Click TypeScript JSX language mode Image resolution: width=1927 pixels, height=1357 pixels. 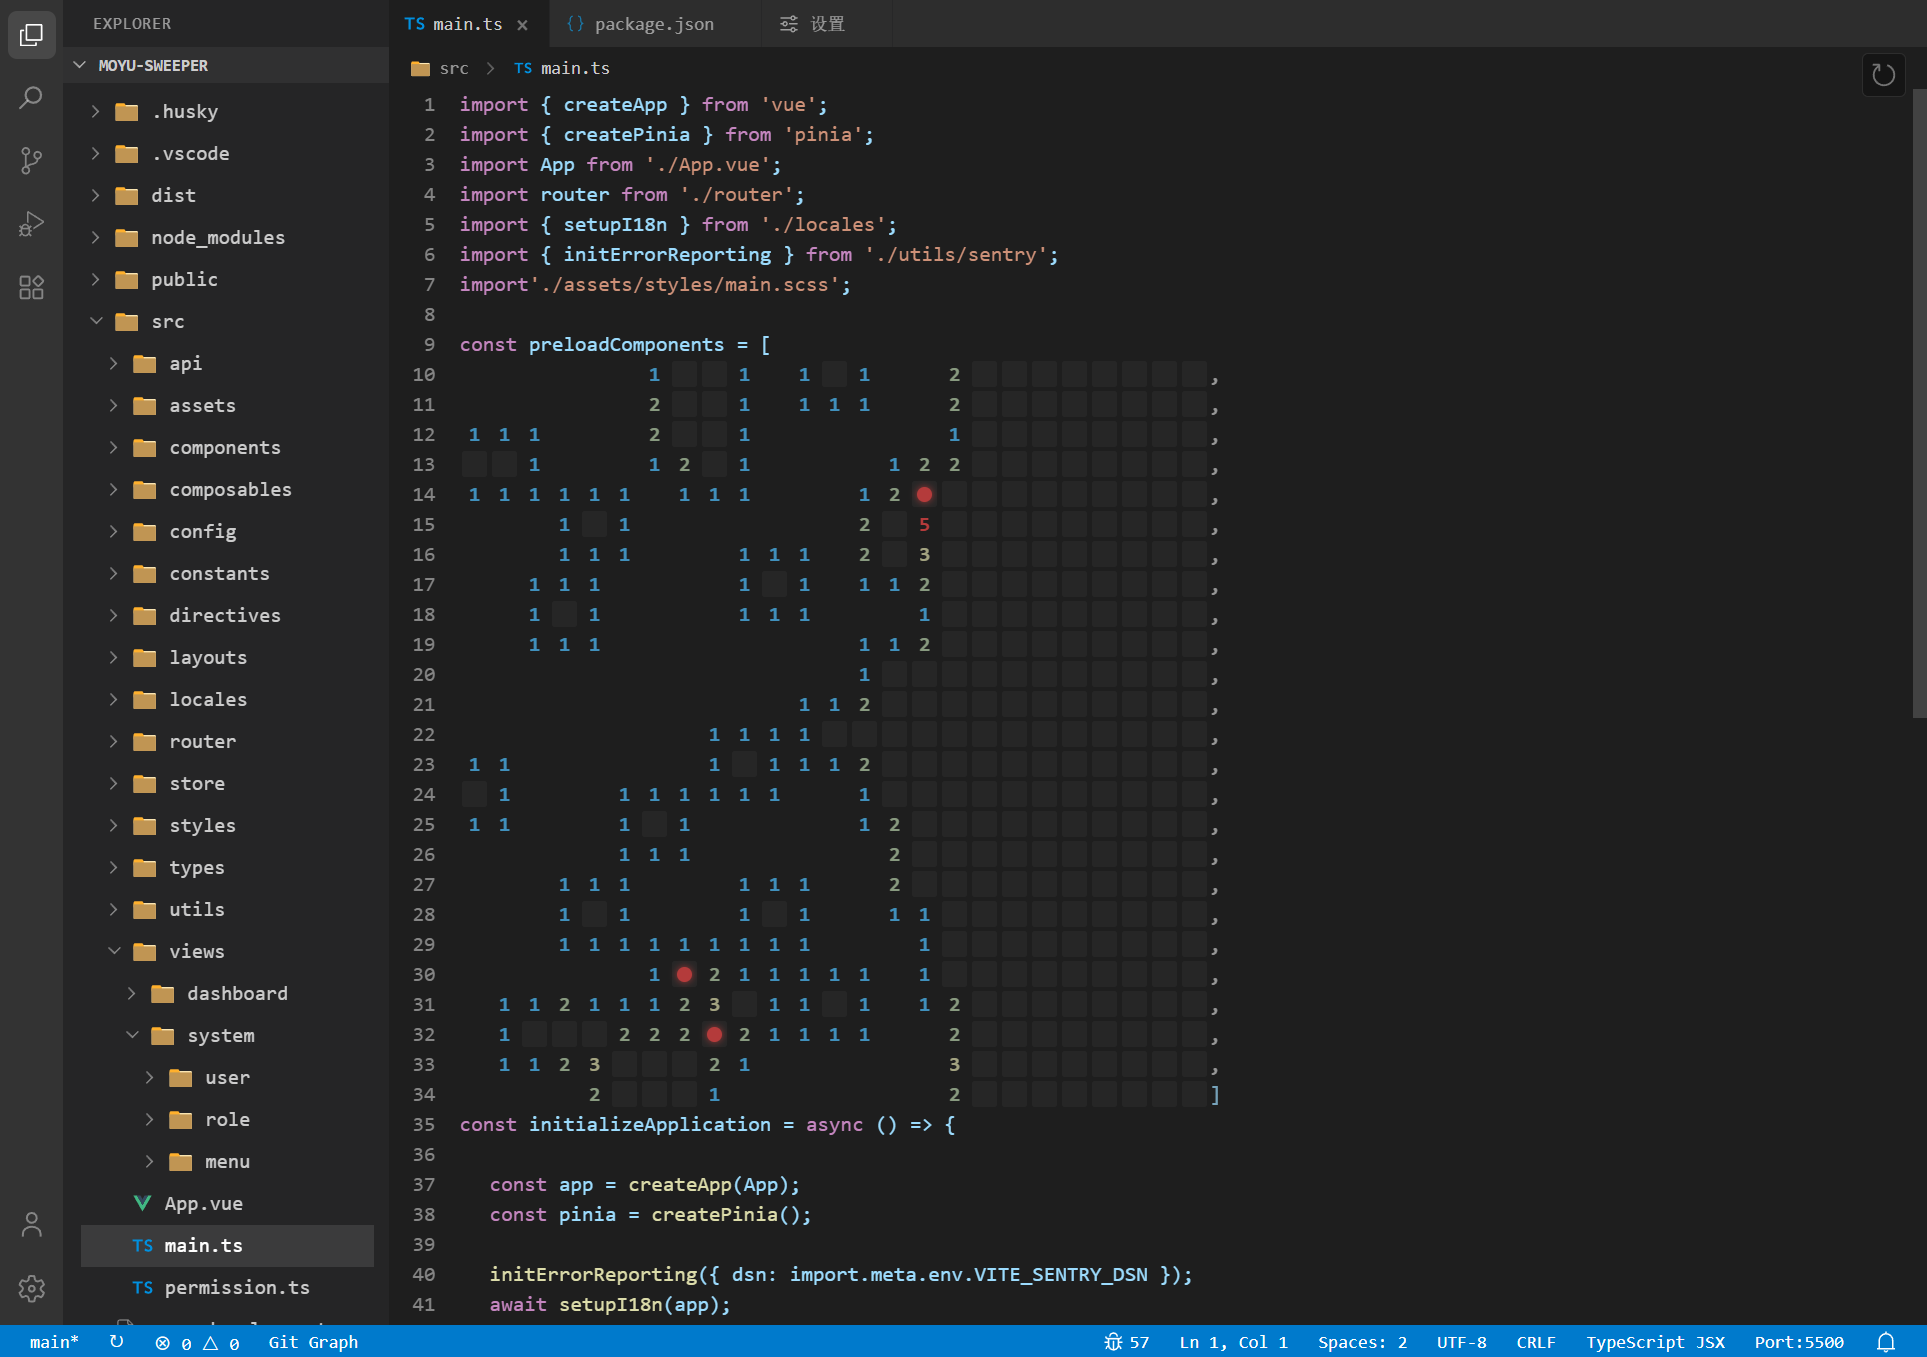1655,1342
